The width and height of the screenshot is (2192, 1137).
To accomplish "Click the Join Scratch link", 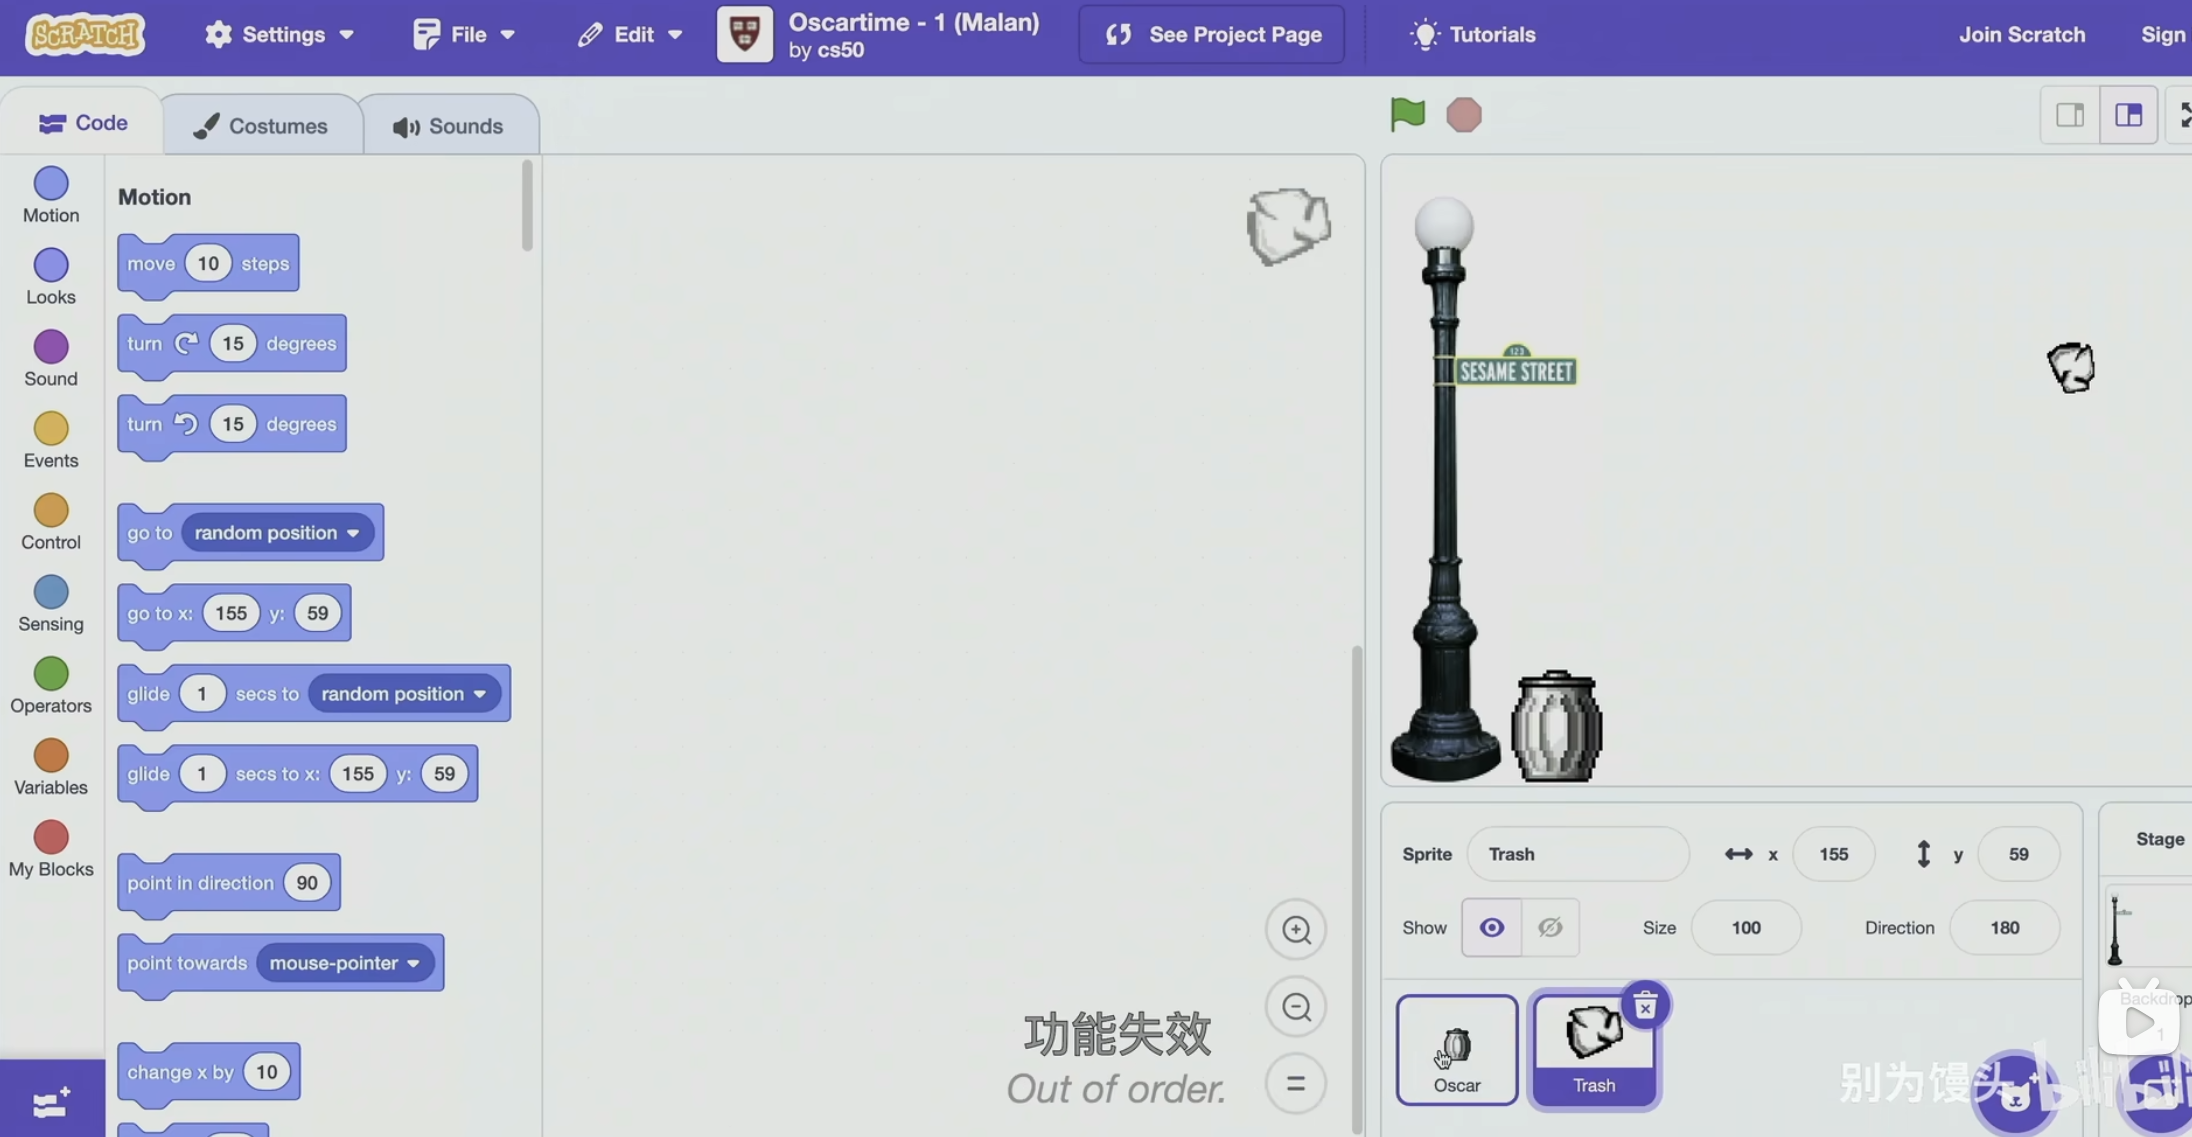I will [2021, 34].
